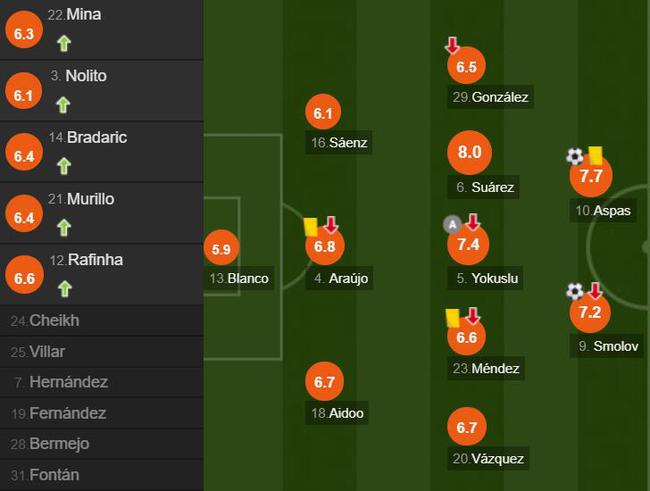Click the red substitution arrow on González
The image size is (650, 491).
pyautogui.click(x=452, y=46)
